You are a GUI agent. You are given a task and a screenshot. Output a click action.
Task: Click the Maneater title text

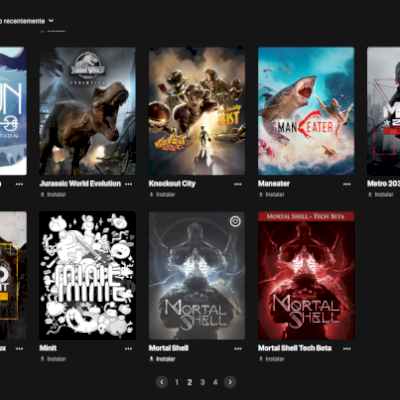274,184
